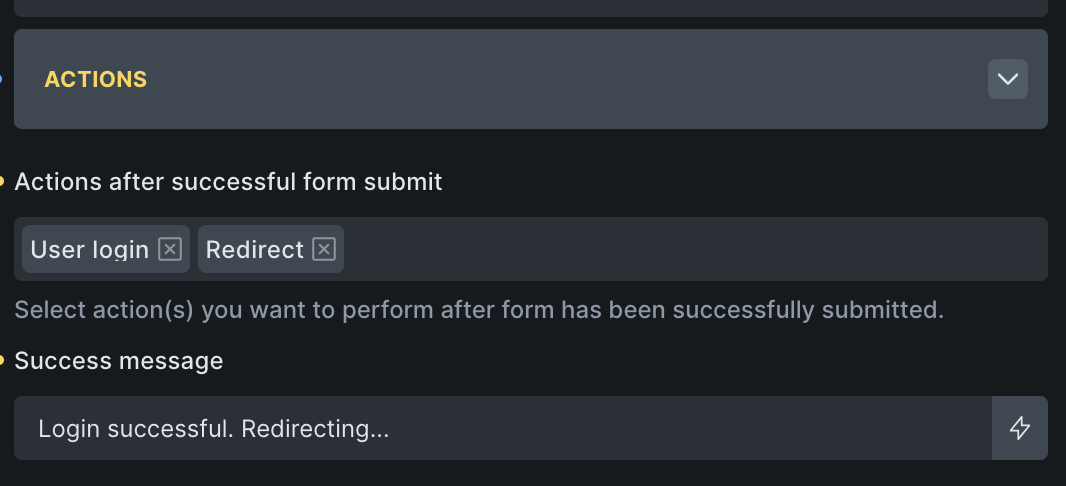The width and height of the screenshot is (1066, 486).
Task: Remove the Redirect action tag
Action: [323, 249]
